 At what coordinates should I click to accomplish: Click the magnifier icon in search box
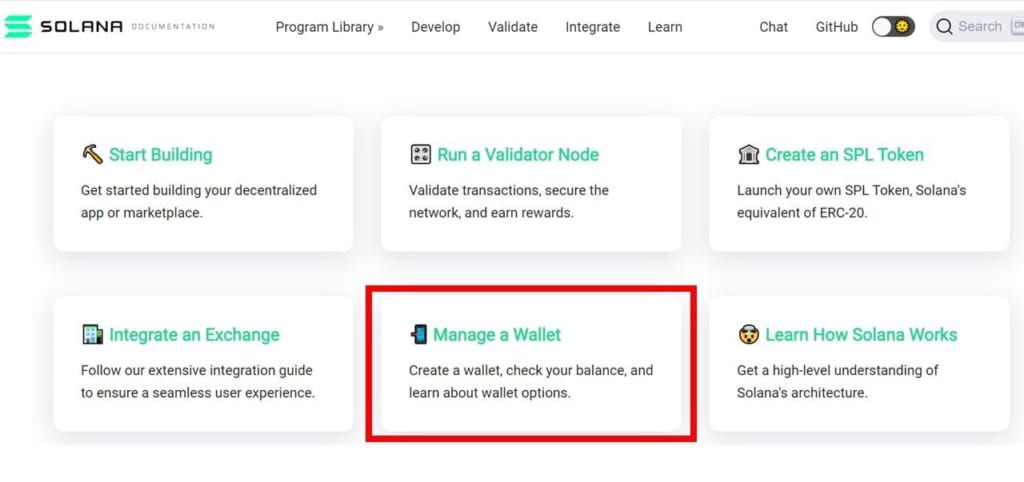pyautogui.click(x=944, y=27)
